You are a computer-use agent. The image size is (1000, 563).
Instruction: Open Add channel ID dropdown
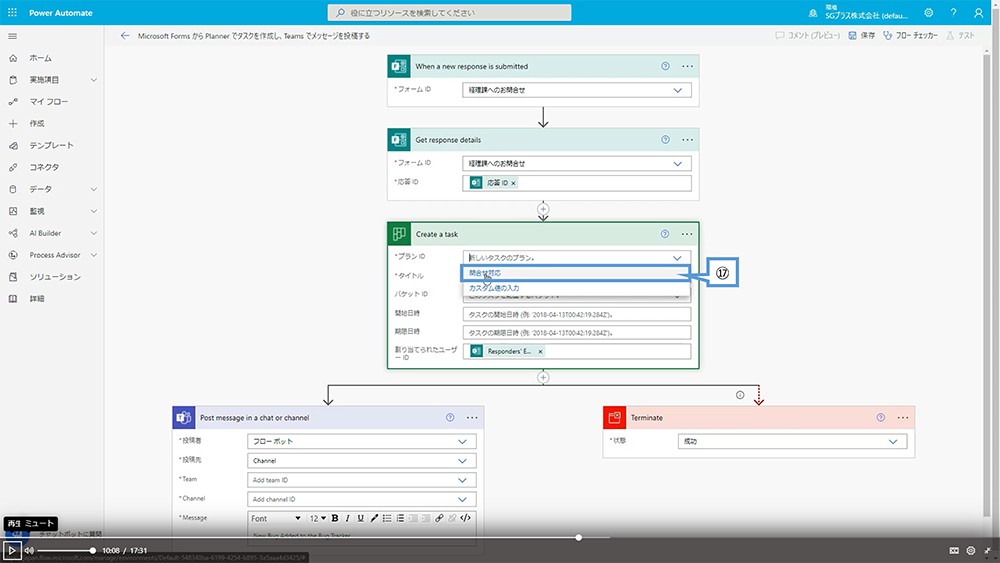click(361, 499)
